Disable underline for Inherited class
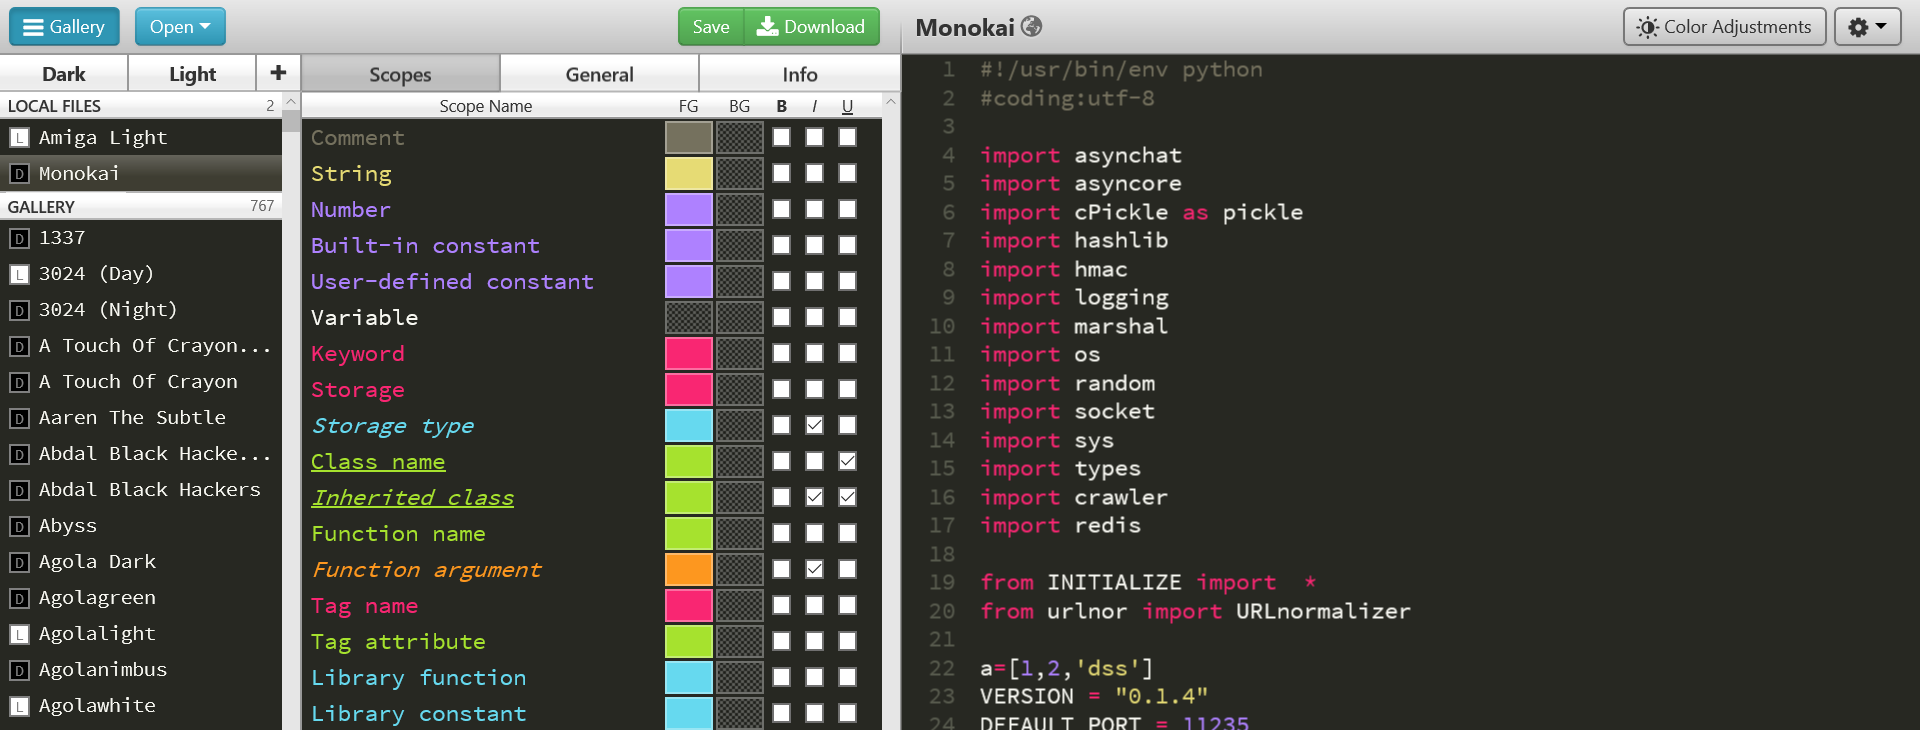This screenshot has width=1920, height=730. point(848,497)
